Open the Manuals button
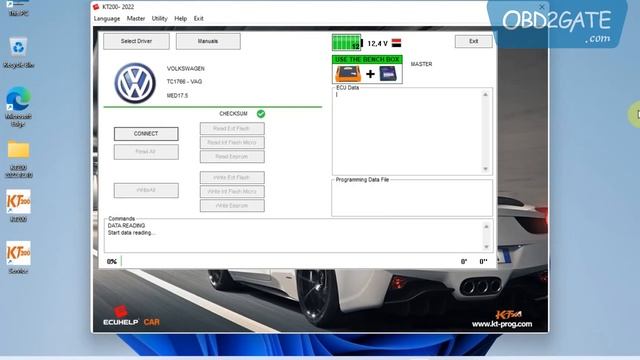The image size is (640, 360). (x=208, y=41)
